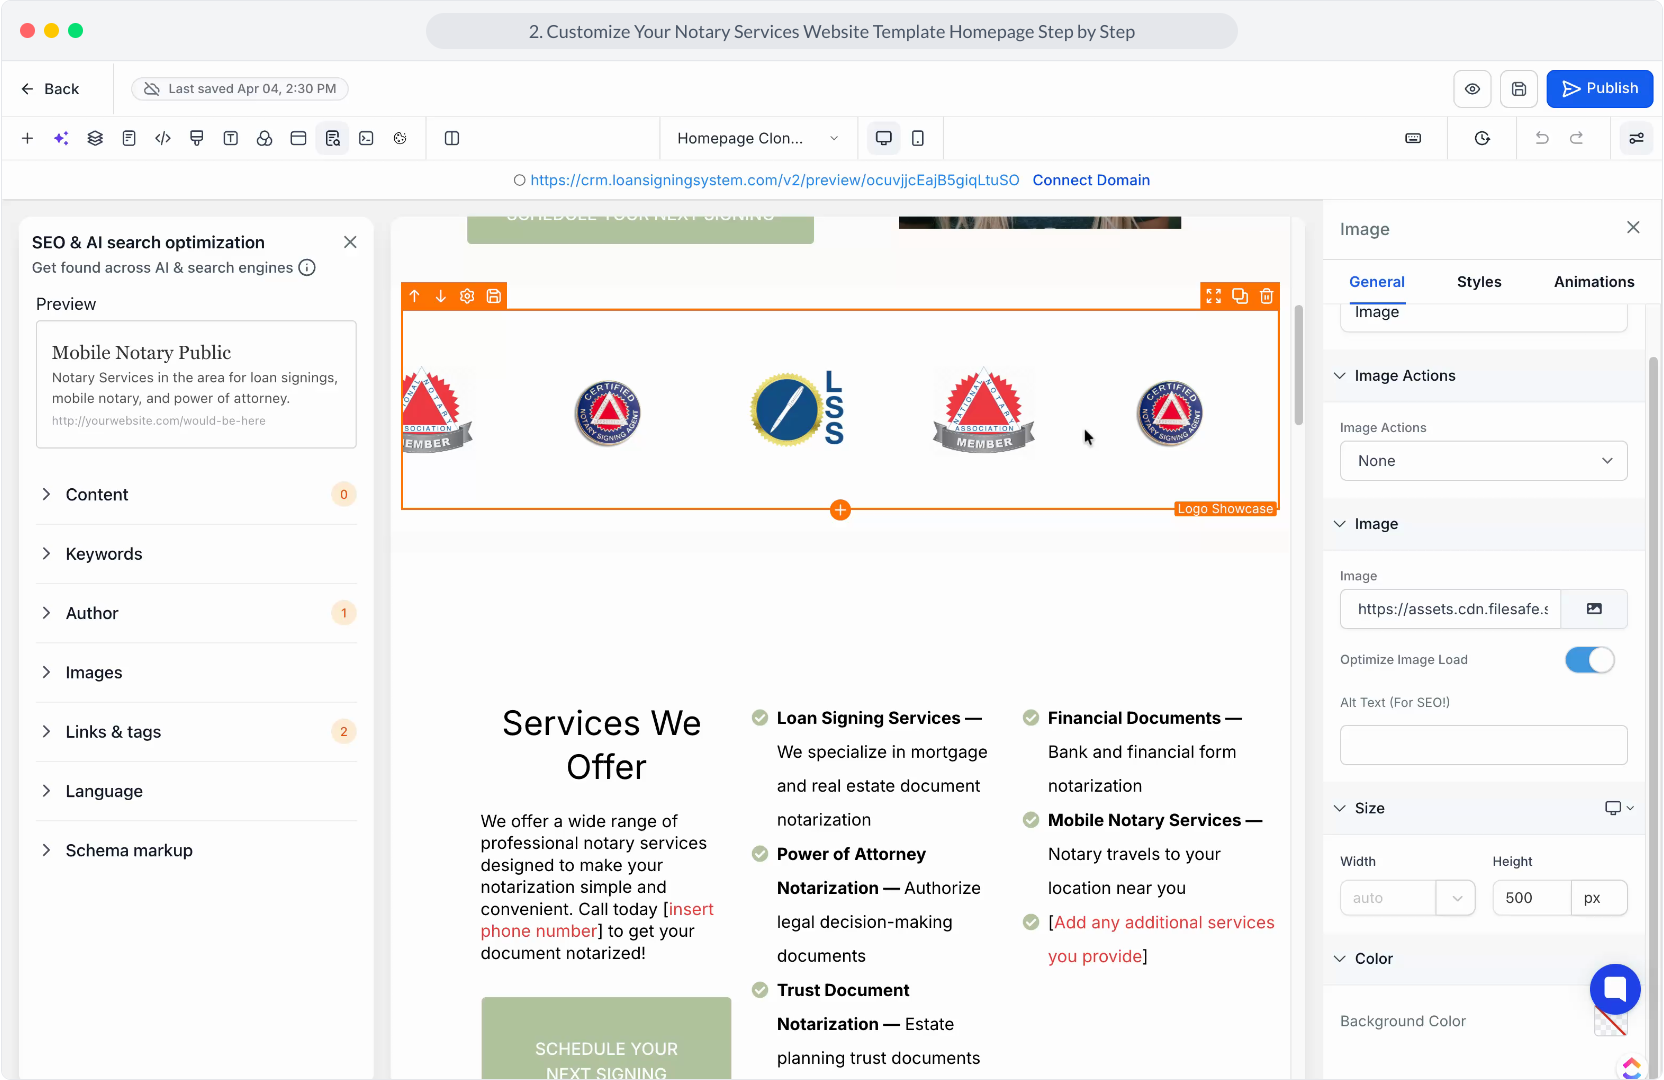Open the pages document icon

(x=129, y=138)
